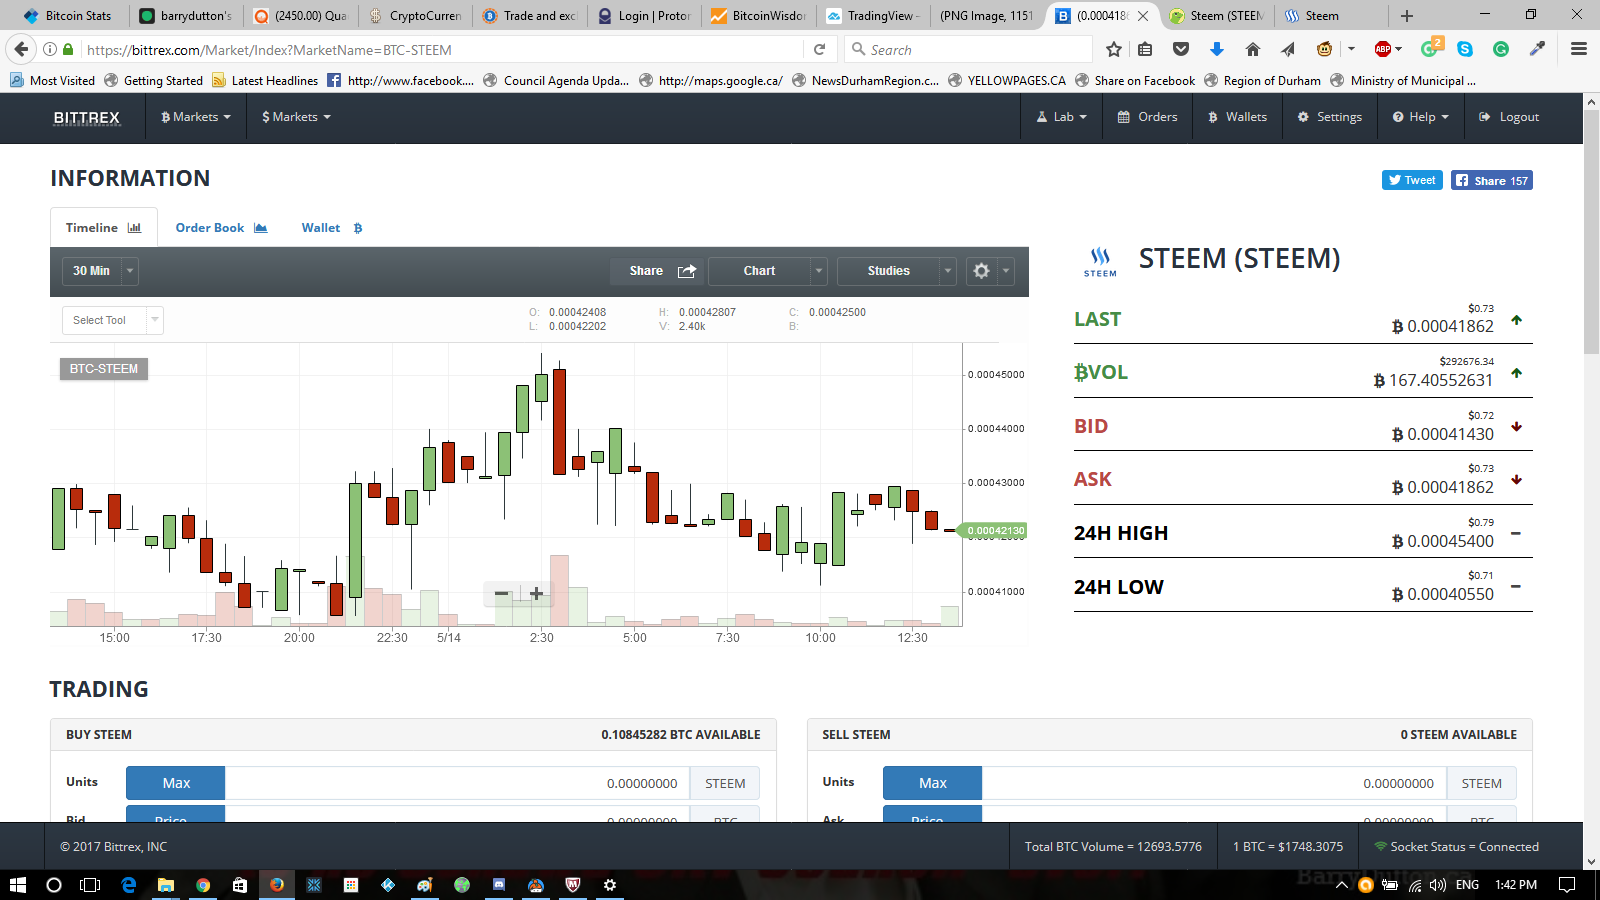Screen dimensions: 1600x900
Task: Expand the settings gear dropdown arrow
Action: point(1006,271)
